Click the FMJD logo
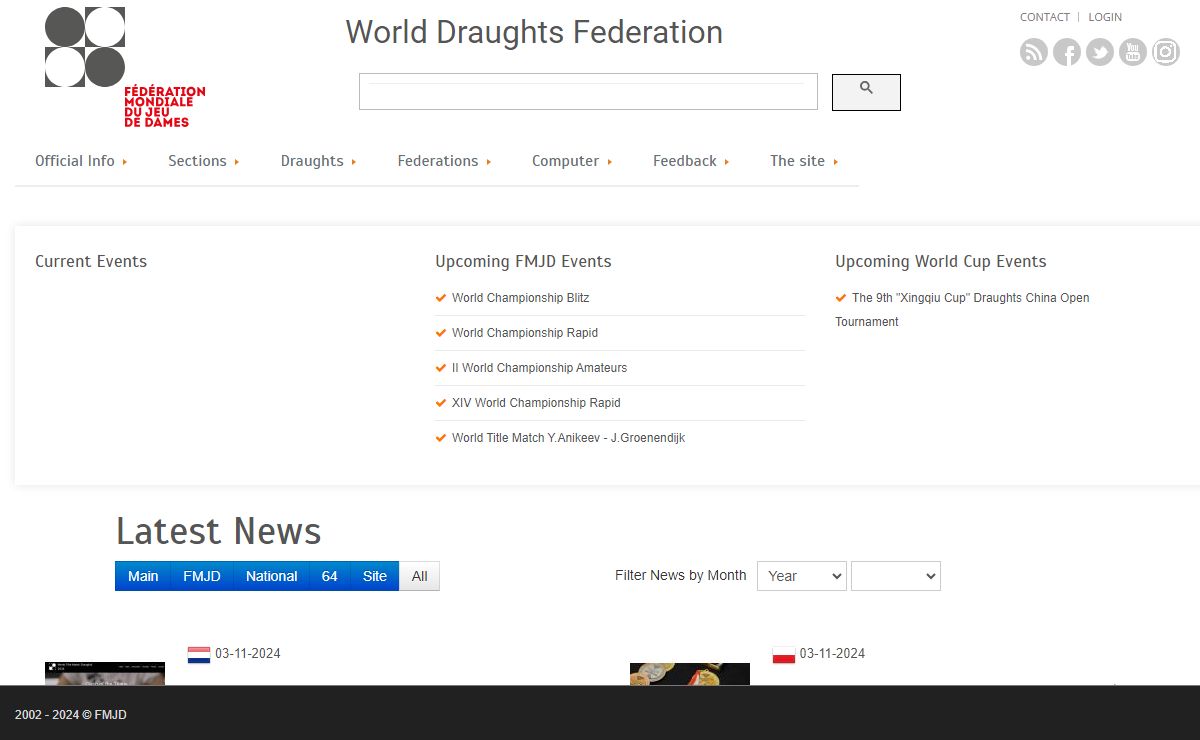 (x=124, y=67)
